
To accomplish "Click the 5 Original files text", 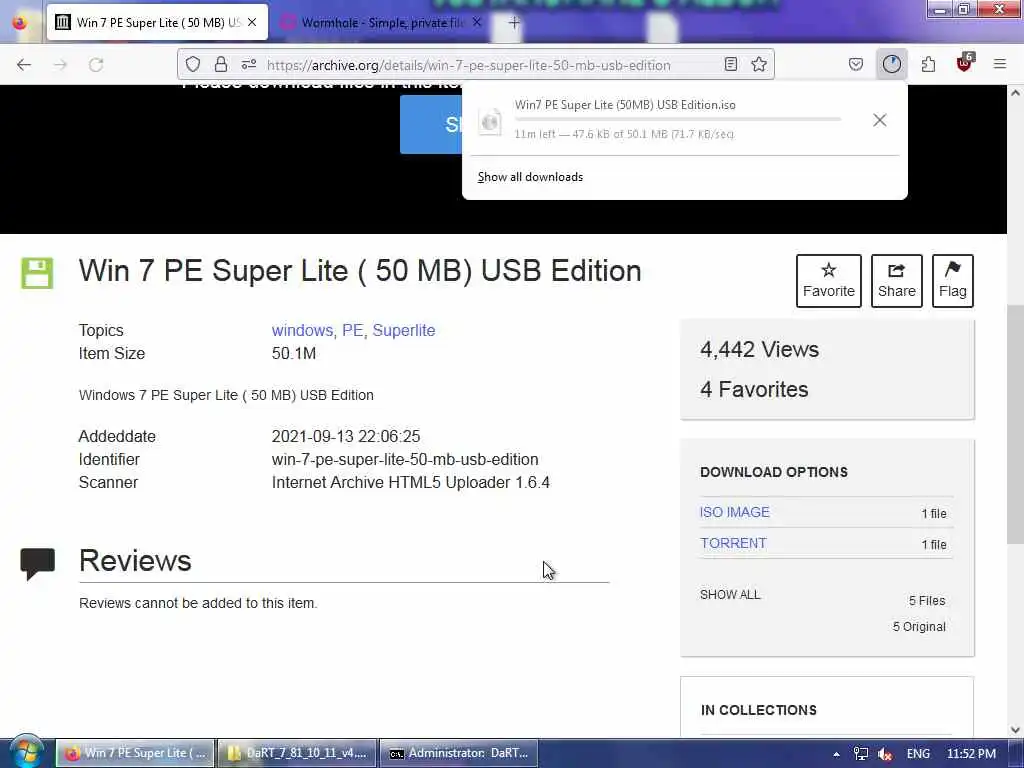I will point(919,627).
